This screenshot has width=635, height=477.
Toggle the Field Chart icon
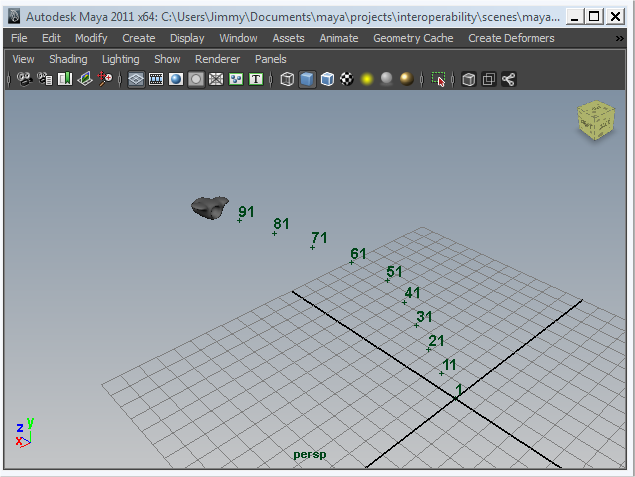[216, 79]
